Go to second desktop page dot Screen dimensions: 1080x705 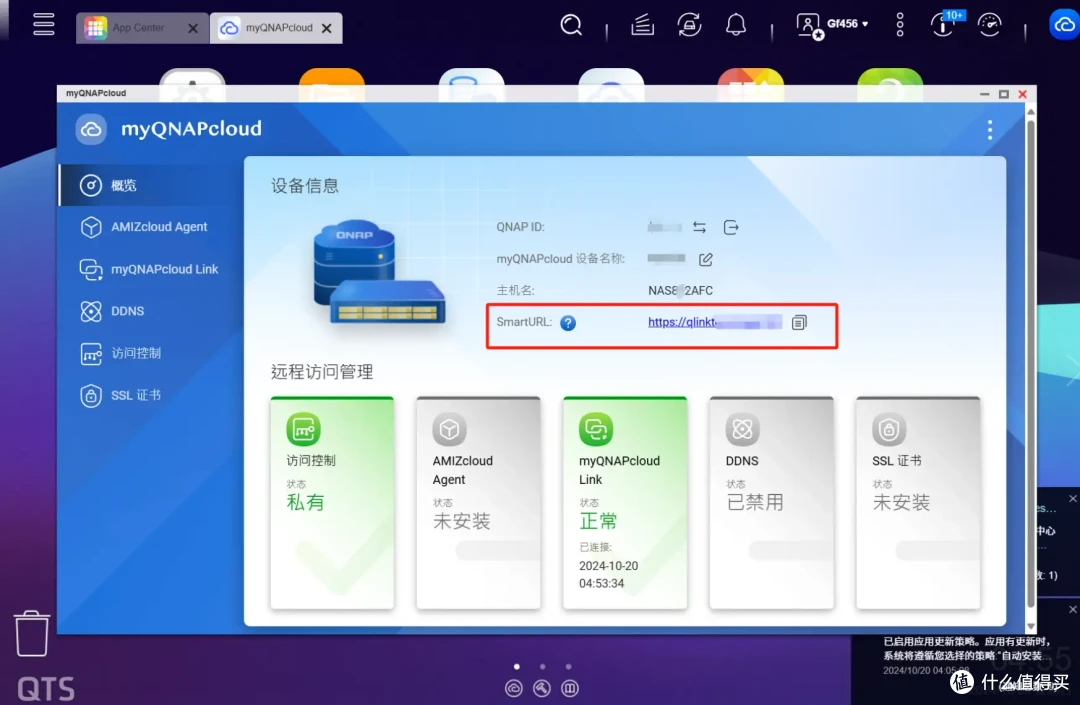tap(543, 666)
